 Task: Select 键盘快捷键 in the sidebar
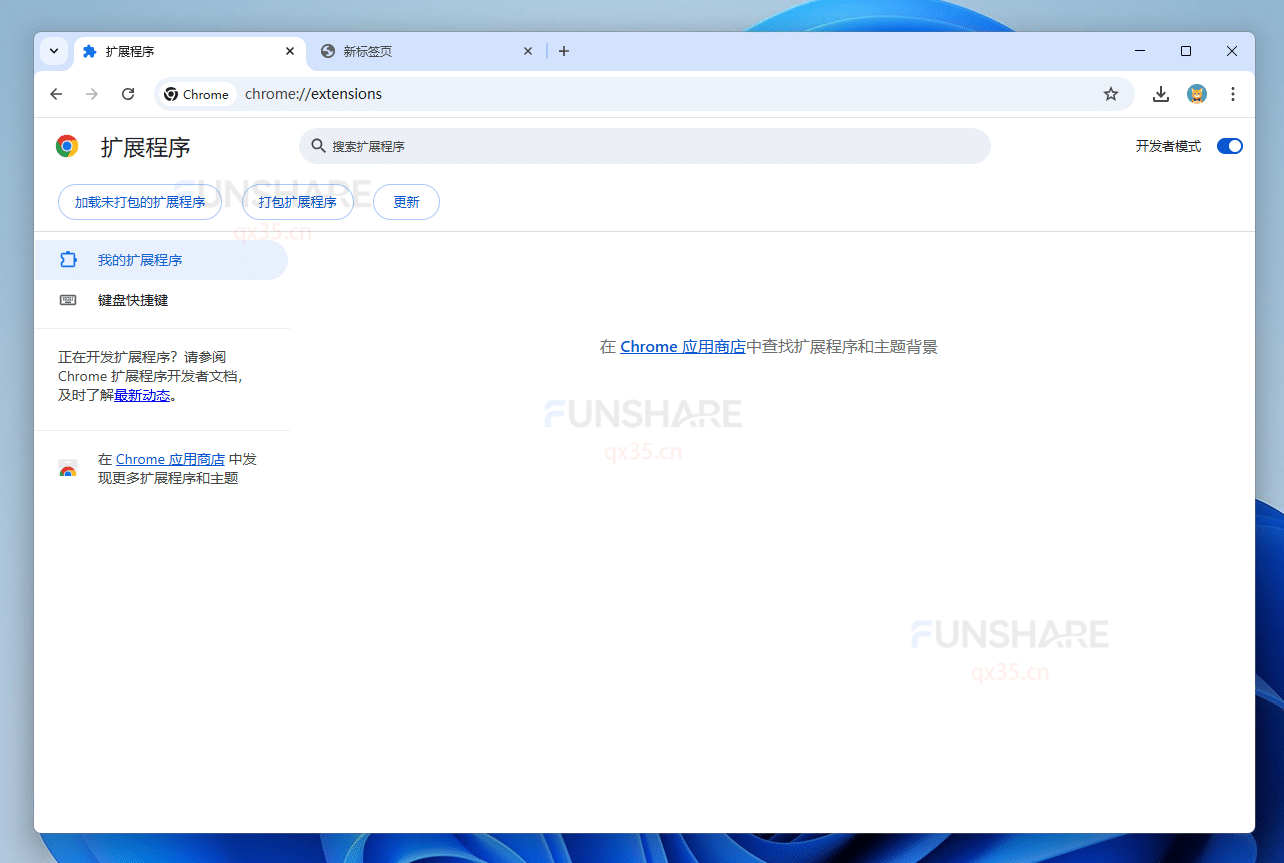pyautogui.click(x=134, y=300)
